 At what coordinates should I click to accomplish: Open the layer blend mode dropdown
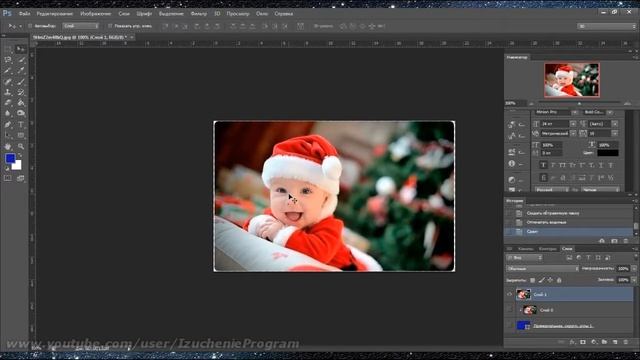[542, 269]
